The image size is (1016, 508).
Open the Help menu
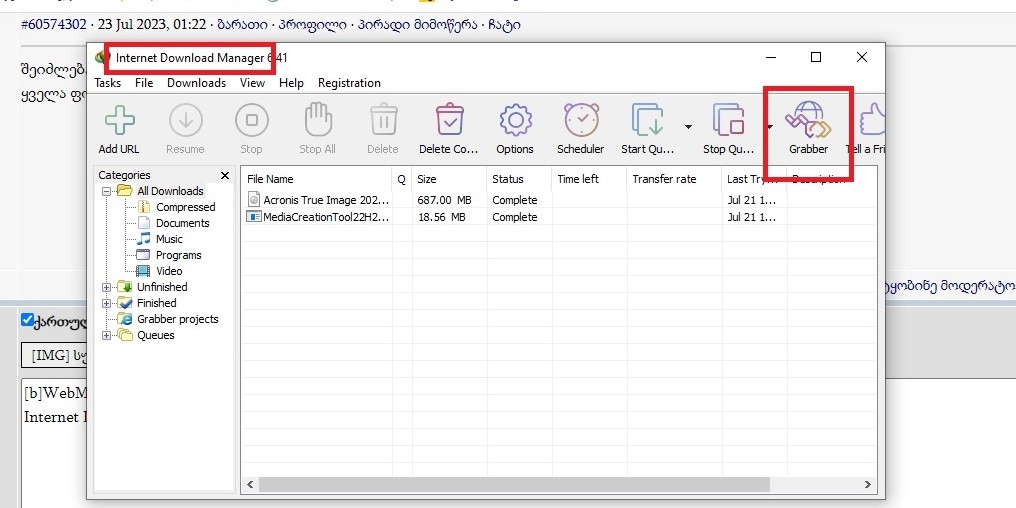click(x=291, y=83)
